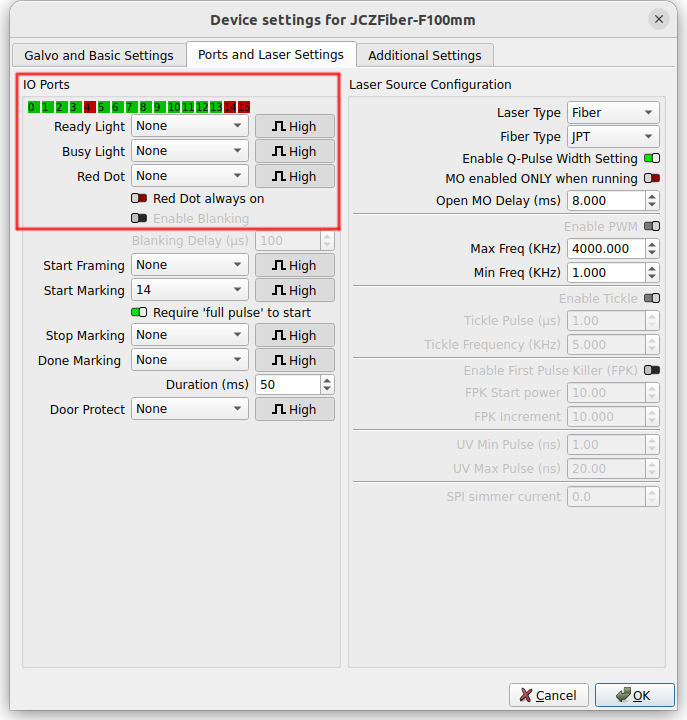Increase Duration (ms) with stepper arrow
Viewport: 687px width, 720px height.
tap(327, 380)
